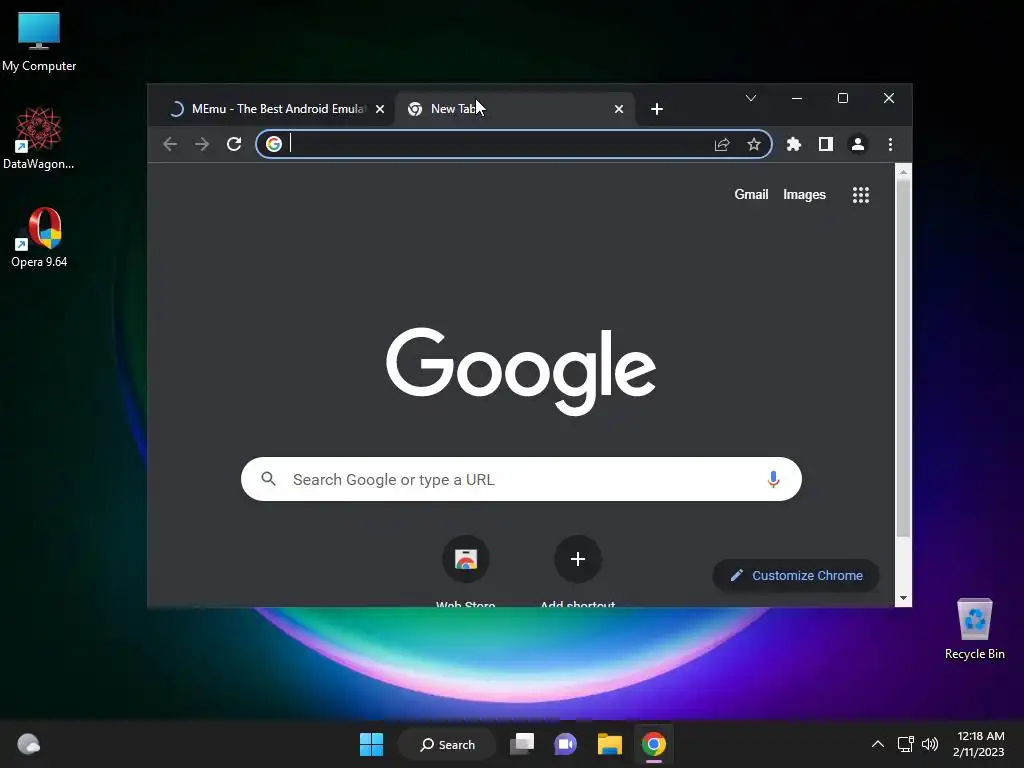The image size is (1024, 768).
Task: Open the Gmail link
Action: [751, 195]
